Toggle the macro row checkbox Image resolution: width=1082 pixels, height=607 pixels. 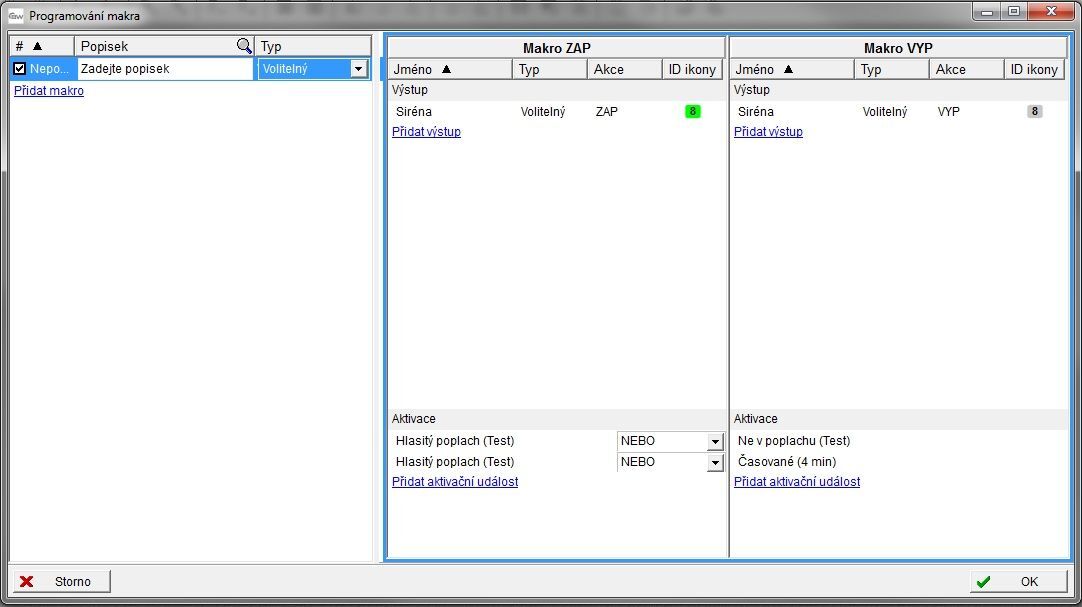19,69
